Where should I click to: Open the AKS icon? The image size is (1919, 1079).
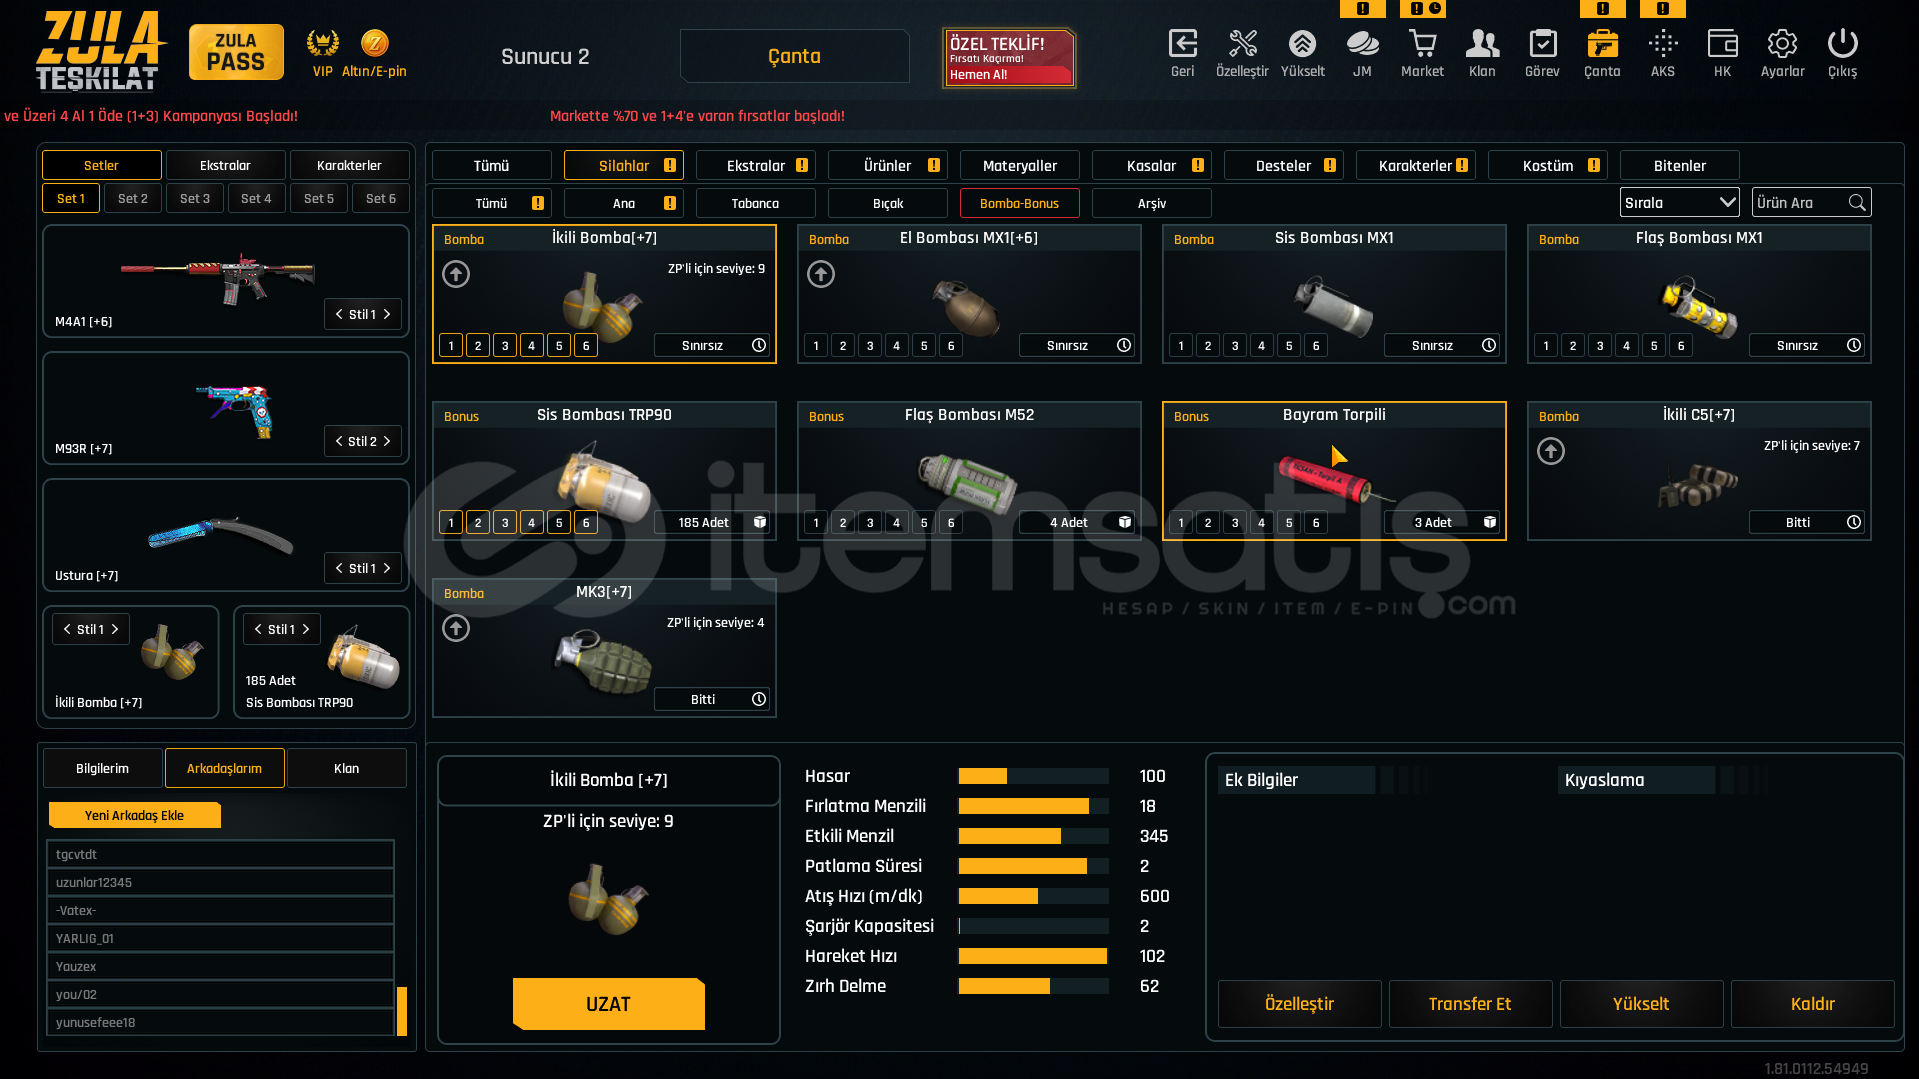point(1663,44)
